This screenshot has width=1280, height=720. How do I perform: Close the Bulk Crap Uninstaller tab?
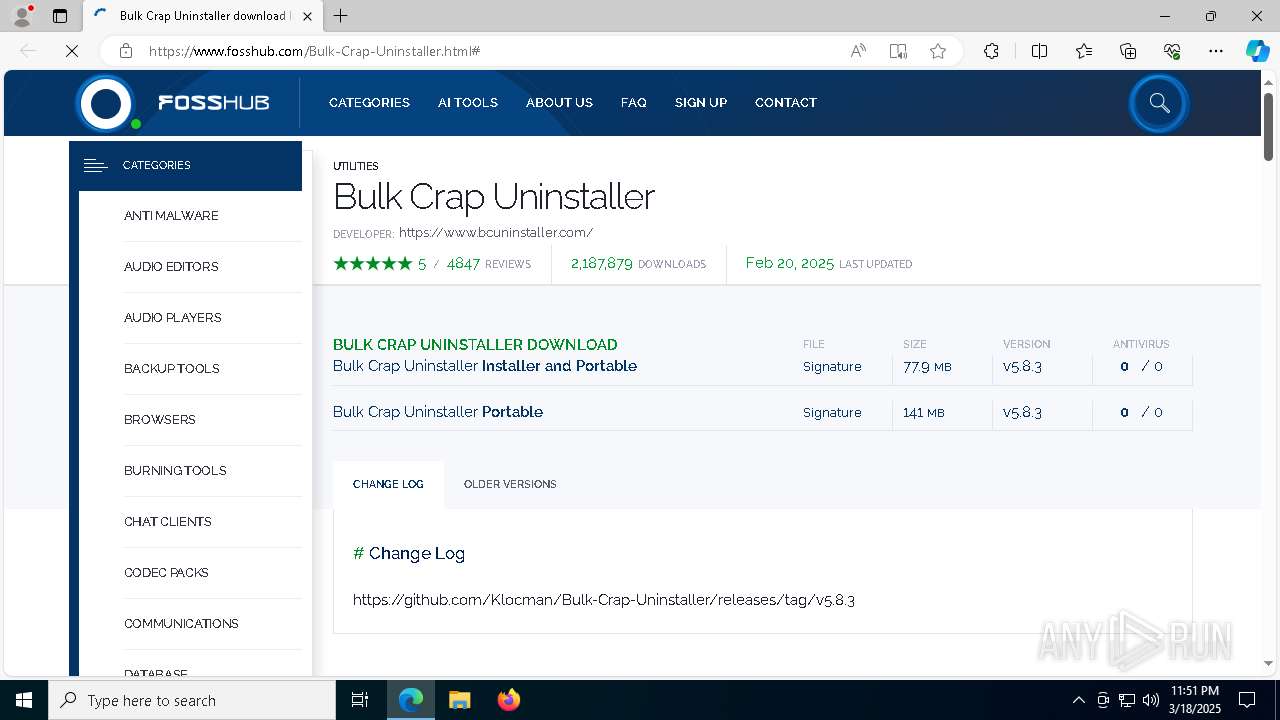click(x=308, y=16)
